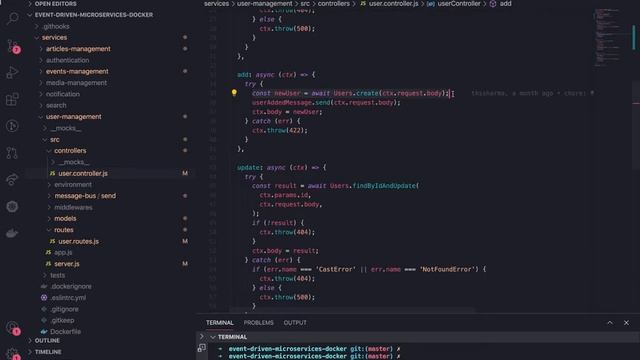Open server.js file

[x=67, y=264]
